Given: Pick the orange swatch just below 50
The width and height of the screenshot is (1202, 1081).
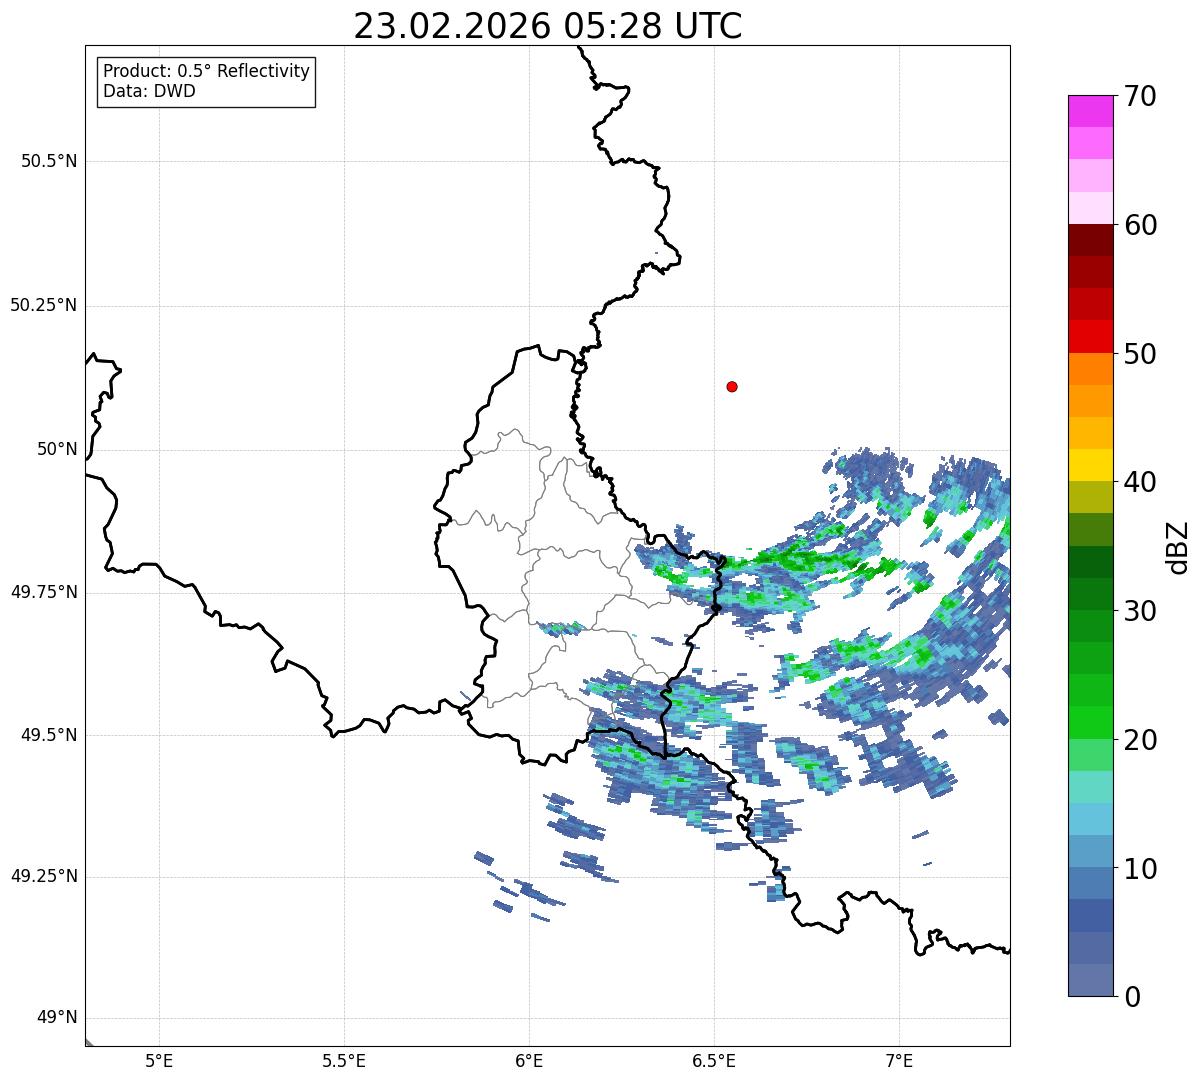Looking at the screenshot, I should click(x=1090, y=369).
